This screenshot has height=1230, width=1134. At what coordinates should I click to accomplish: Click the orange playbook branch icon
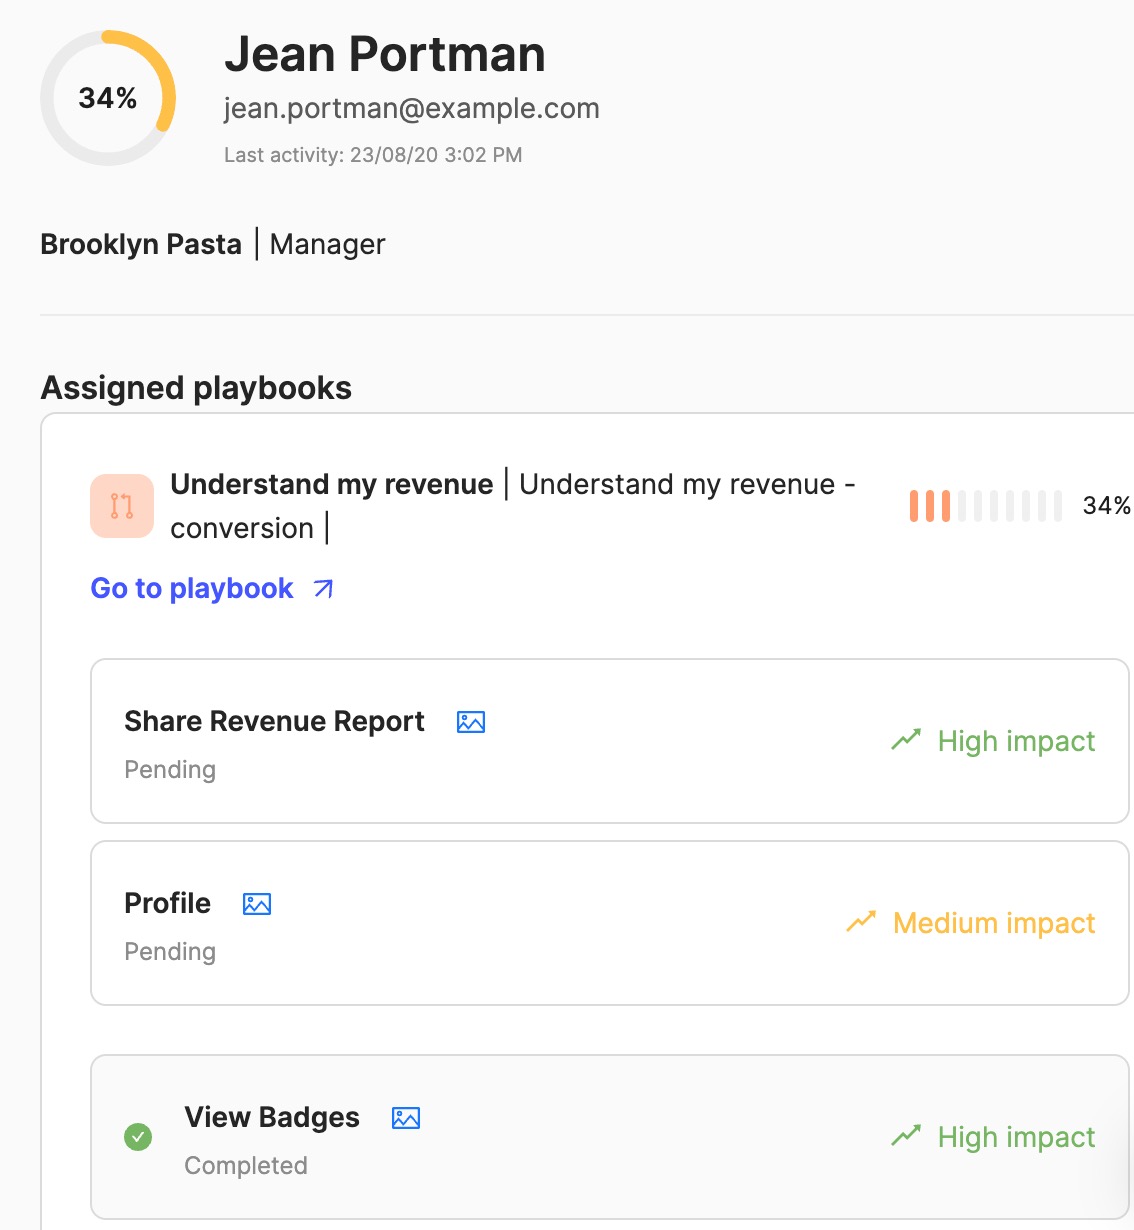(x=122, y=506)
